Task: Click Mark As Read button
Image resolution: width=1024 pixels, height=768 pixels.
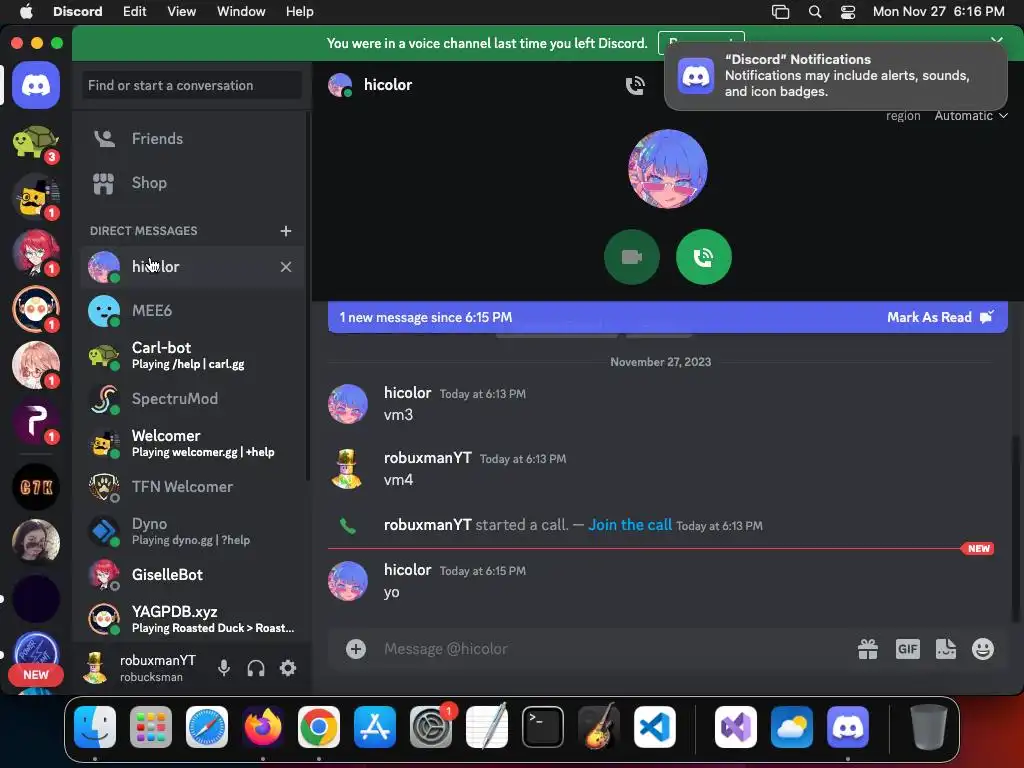Action: [940, 317]
